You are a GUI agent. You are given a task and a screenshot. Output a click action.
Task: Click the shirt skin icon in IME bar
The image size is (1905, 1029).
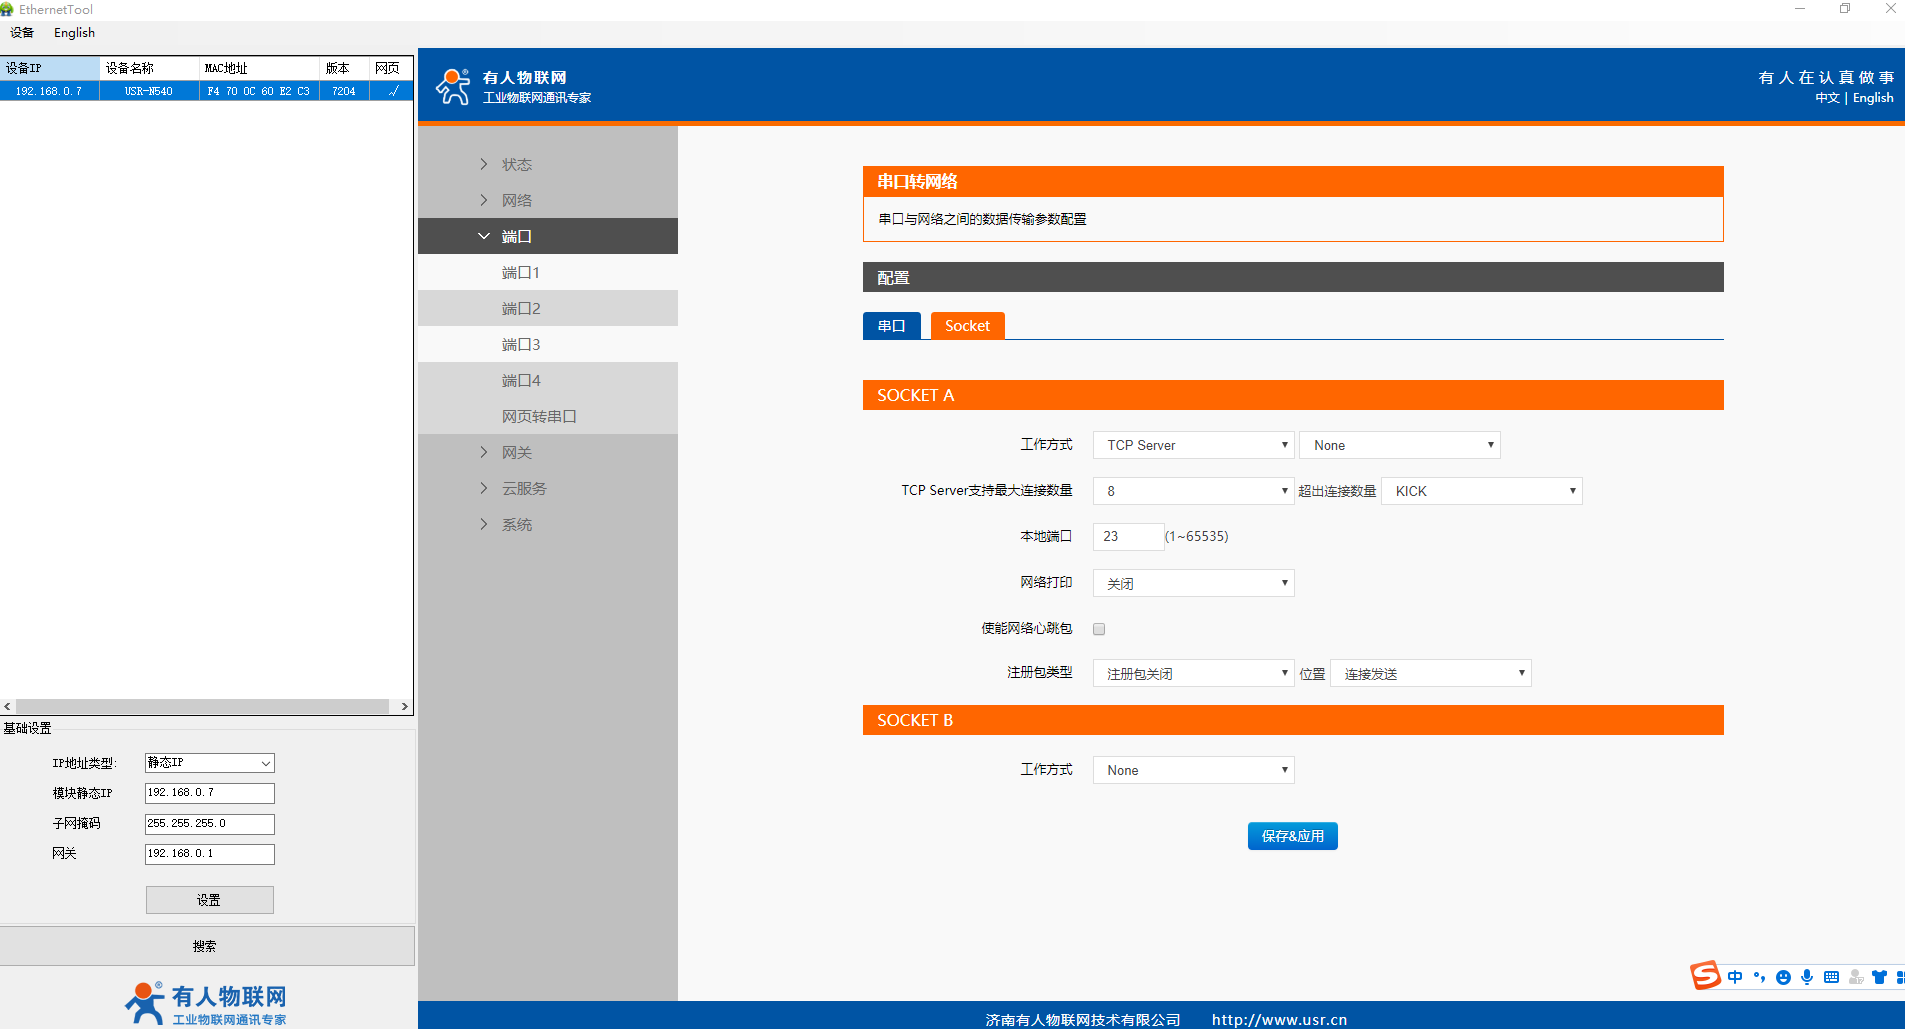click(1880, 977)
